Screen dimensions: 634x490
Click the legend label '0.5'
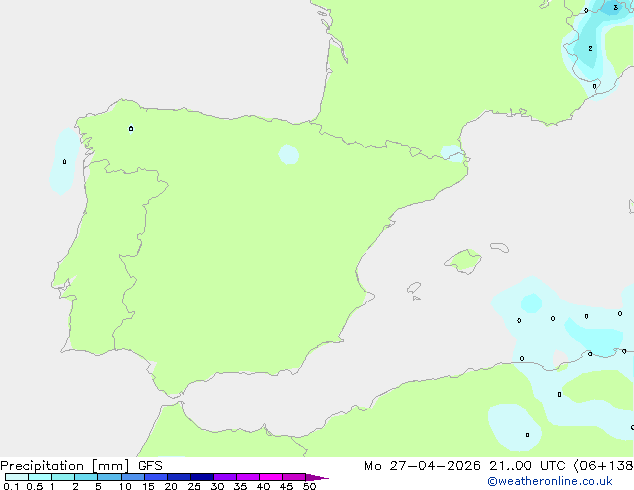35,486
